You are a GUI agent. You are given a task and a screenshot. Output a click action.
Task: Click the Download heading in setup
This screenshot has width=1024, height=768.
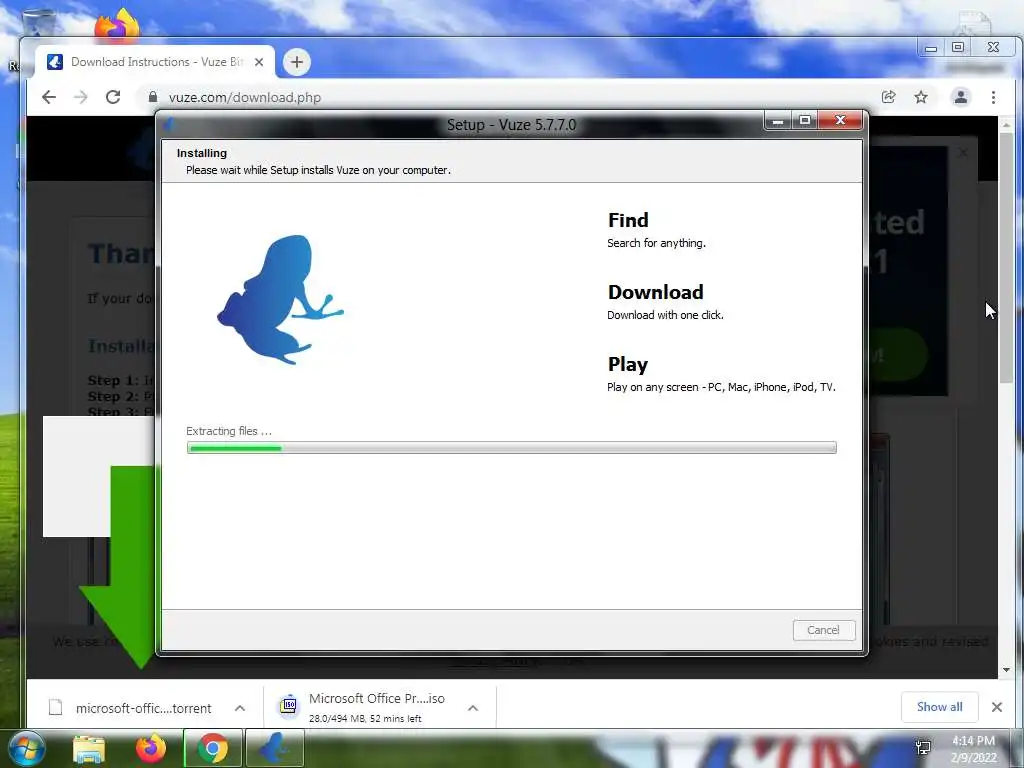(656, 292)
